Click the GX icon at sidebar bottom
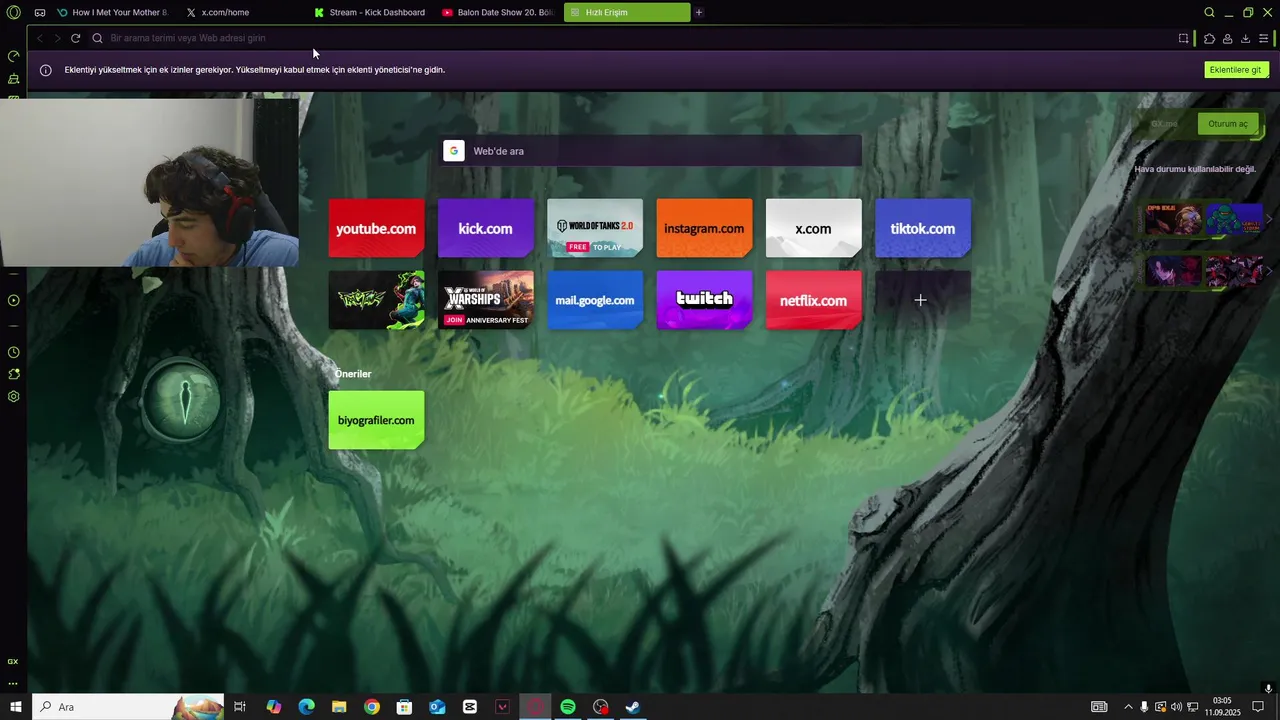 [13, 661]
